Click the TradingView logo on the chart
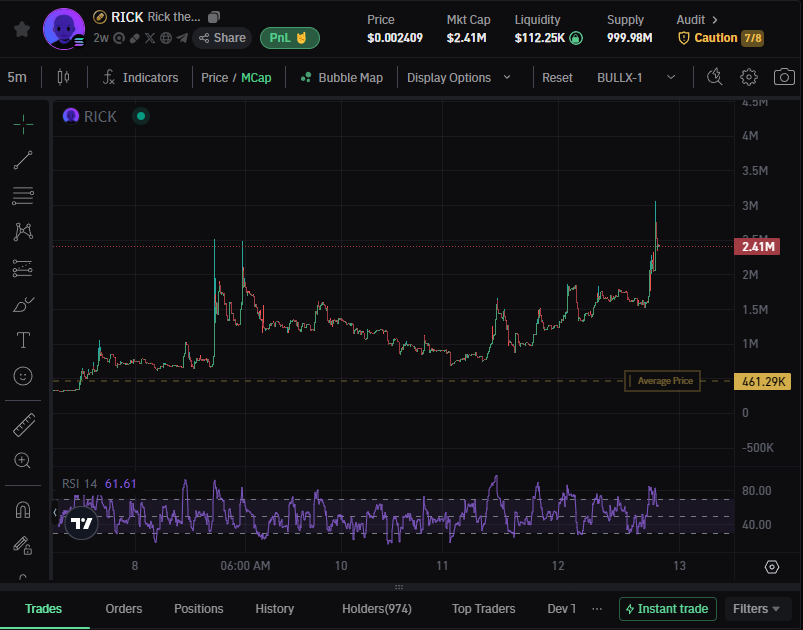 point(81,523)
